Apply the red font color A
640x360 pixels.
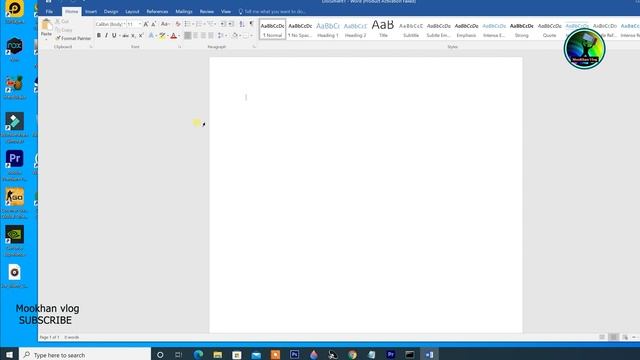click(173, 36)
